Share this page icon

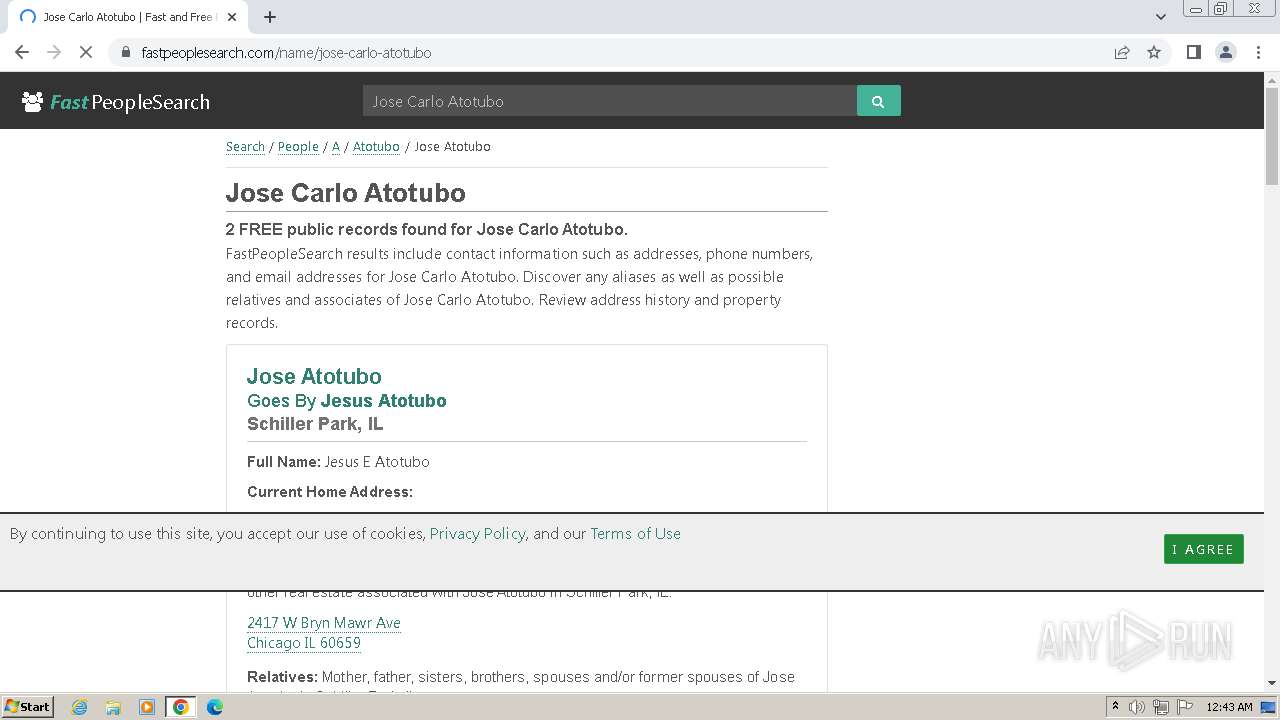(1122, 52)
